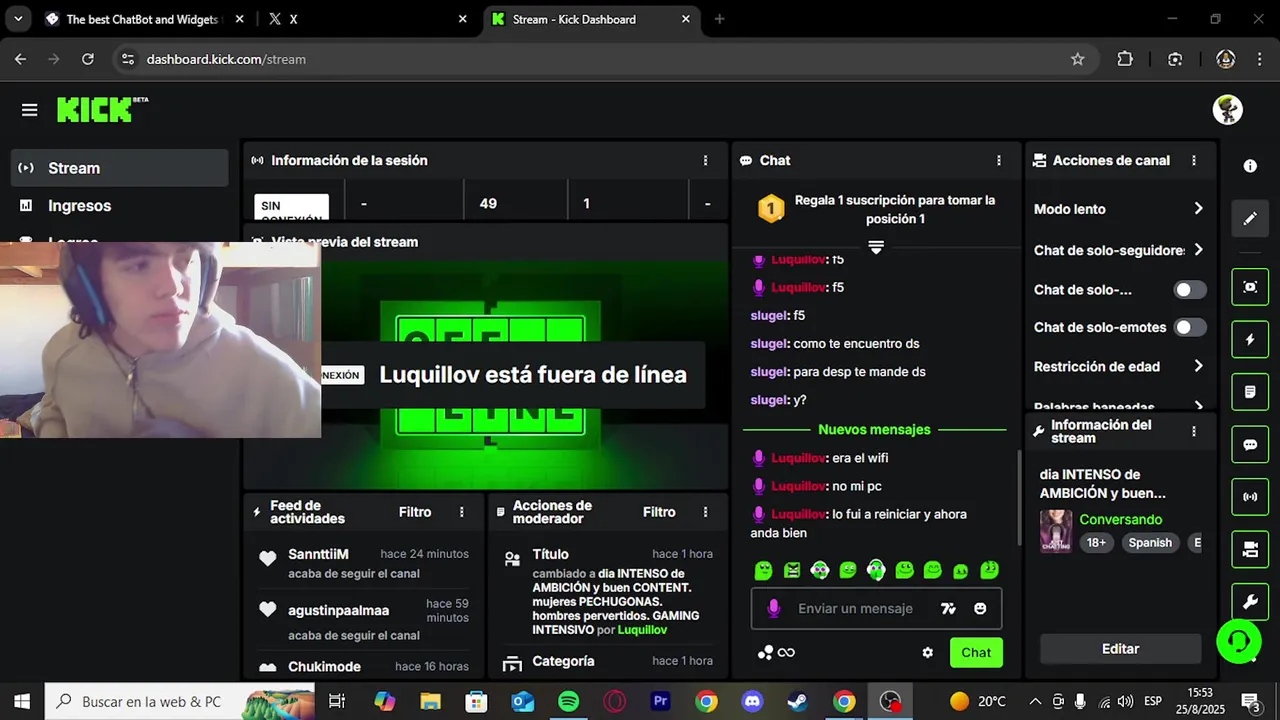Click the collapse icon under gift subscription banner
1280x720 pixels.
[876, 247]
